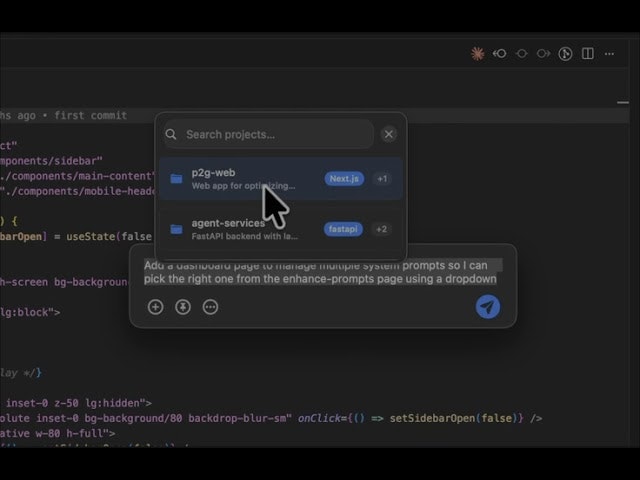Open the circled ellipsis options in prompt box
The width and height of the screenshot is (640, 480).
pos(210,307)
